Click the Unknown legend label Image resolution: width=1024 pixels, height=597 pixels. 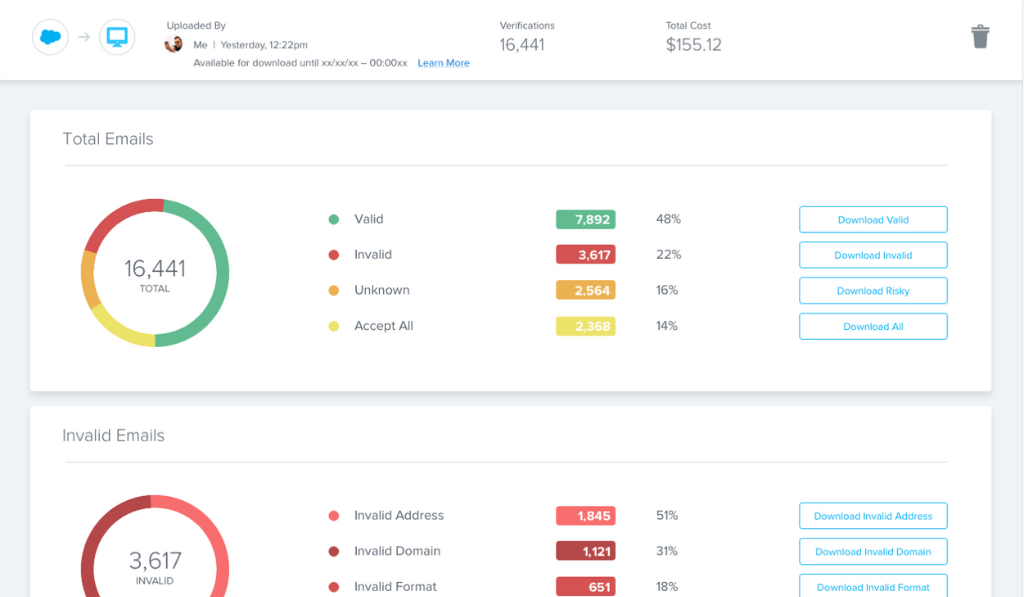pos(382,290)
